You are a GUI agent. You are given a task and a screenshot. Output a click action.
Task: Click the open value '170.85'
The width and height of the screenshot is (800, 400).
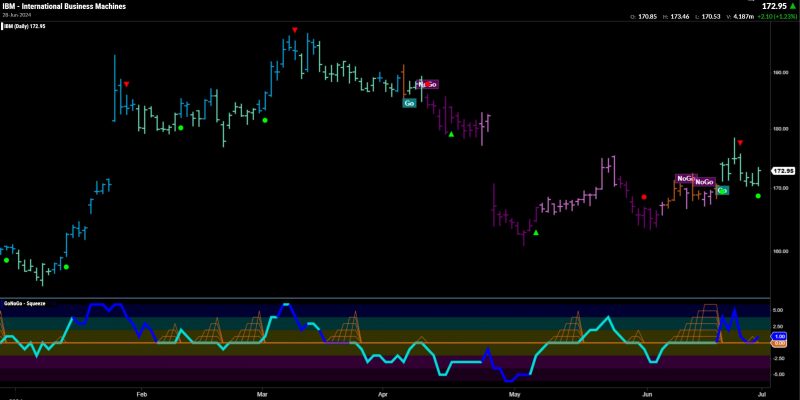pyautogui.click(x=646, y=17)
